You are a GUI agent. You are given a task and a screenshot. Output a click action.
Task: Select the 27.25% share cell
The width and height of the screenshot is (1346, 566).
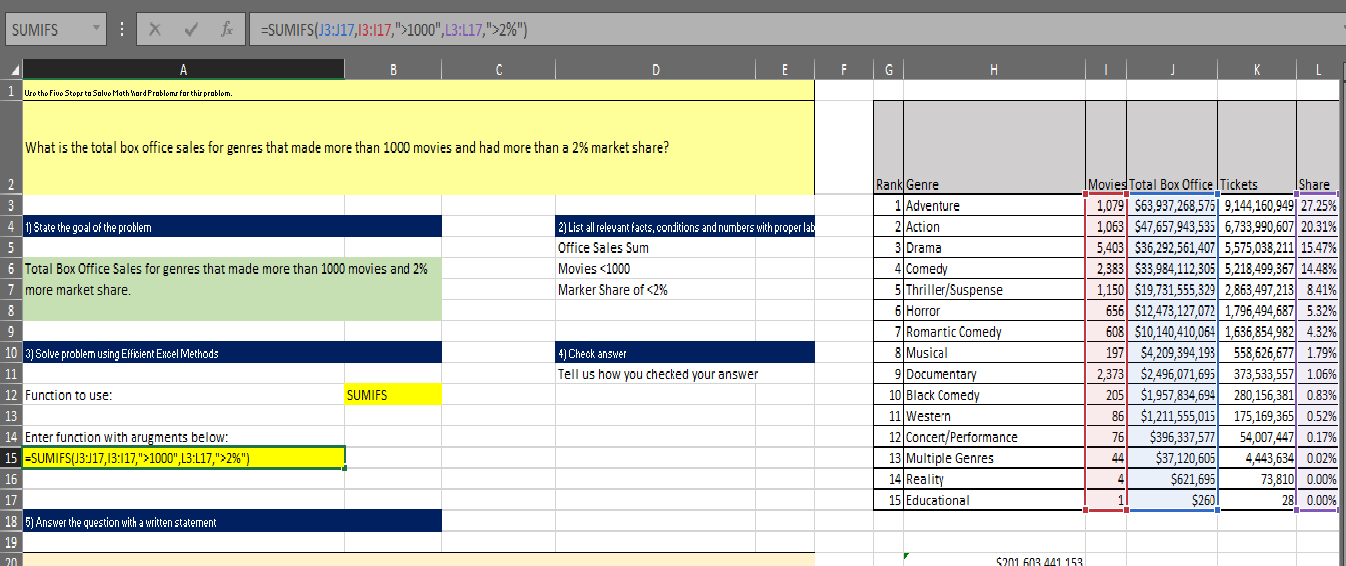point(1317,206)
